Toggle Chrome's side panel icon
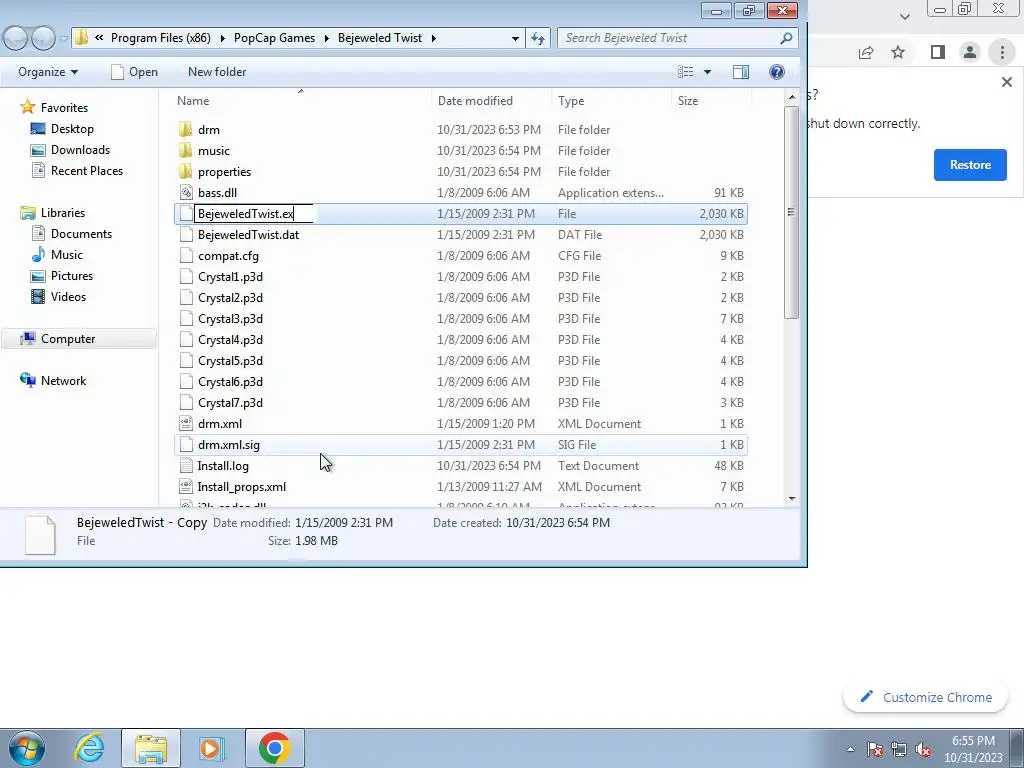Viewport: 1024px width, 768px height. (938, 52)
